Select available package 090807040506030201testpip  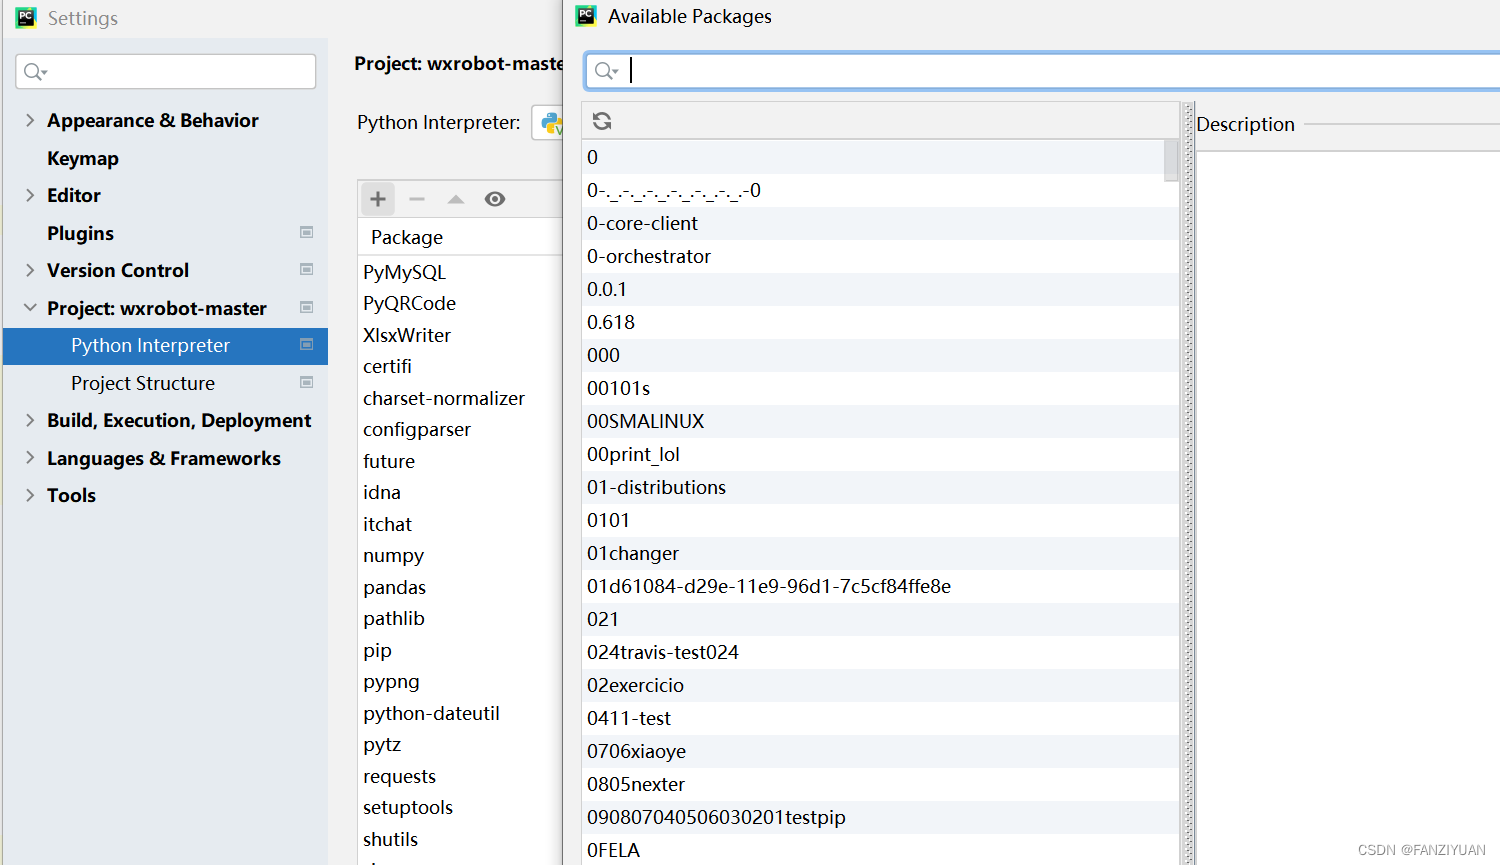pyautogui.click(x=881, y=817)
